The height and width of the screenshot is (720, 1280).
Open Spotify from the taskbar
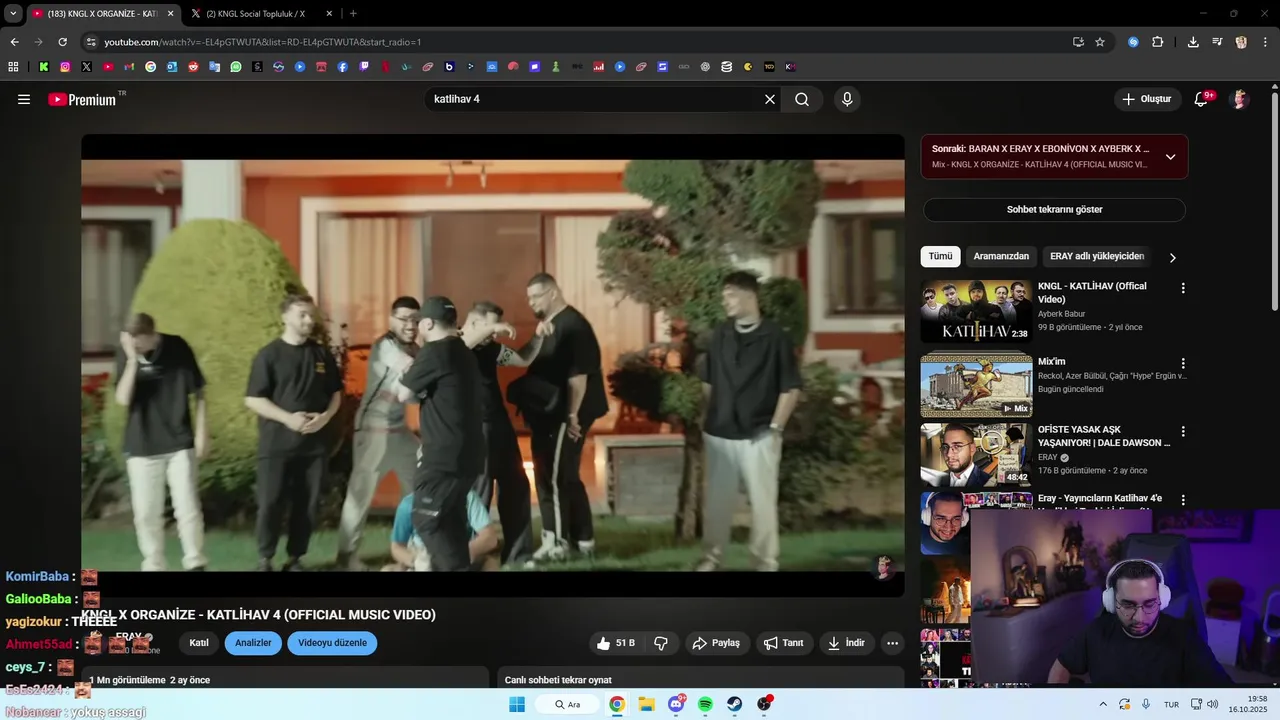705,704
